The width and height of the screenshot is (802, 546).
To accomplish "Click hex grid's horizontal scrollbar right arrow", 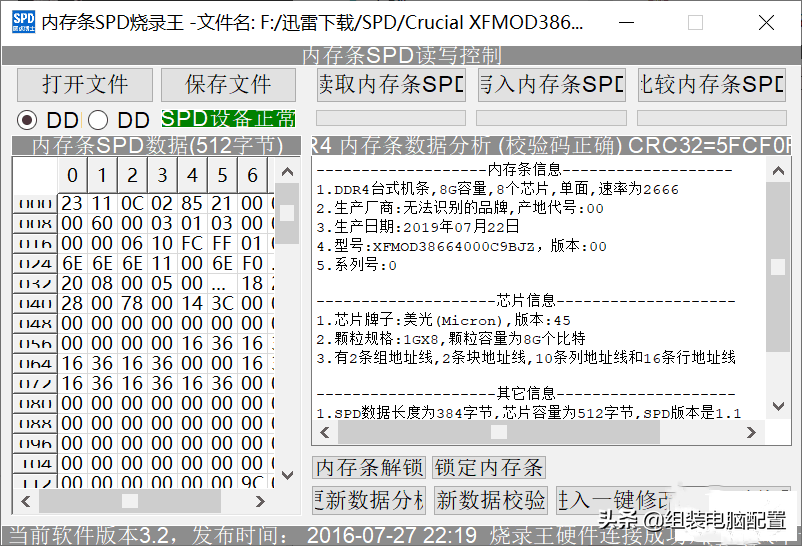I will (260, 501).
